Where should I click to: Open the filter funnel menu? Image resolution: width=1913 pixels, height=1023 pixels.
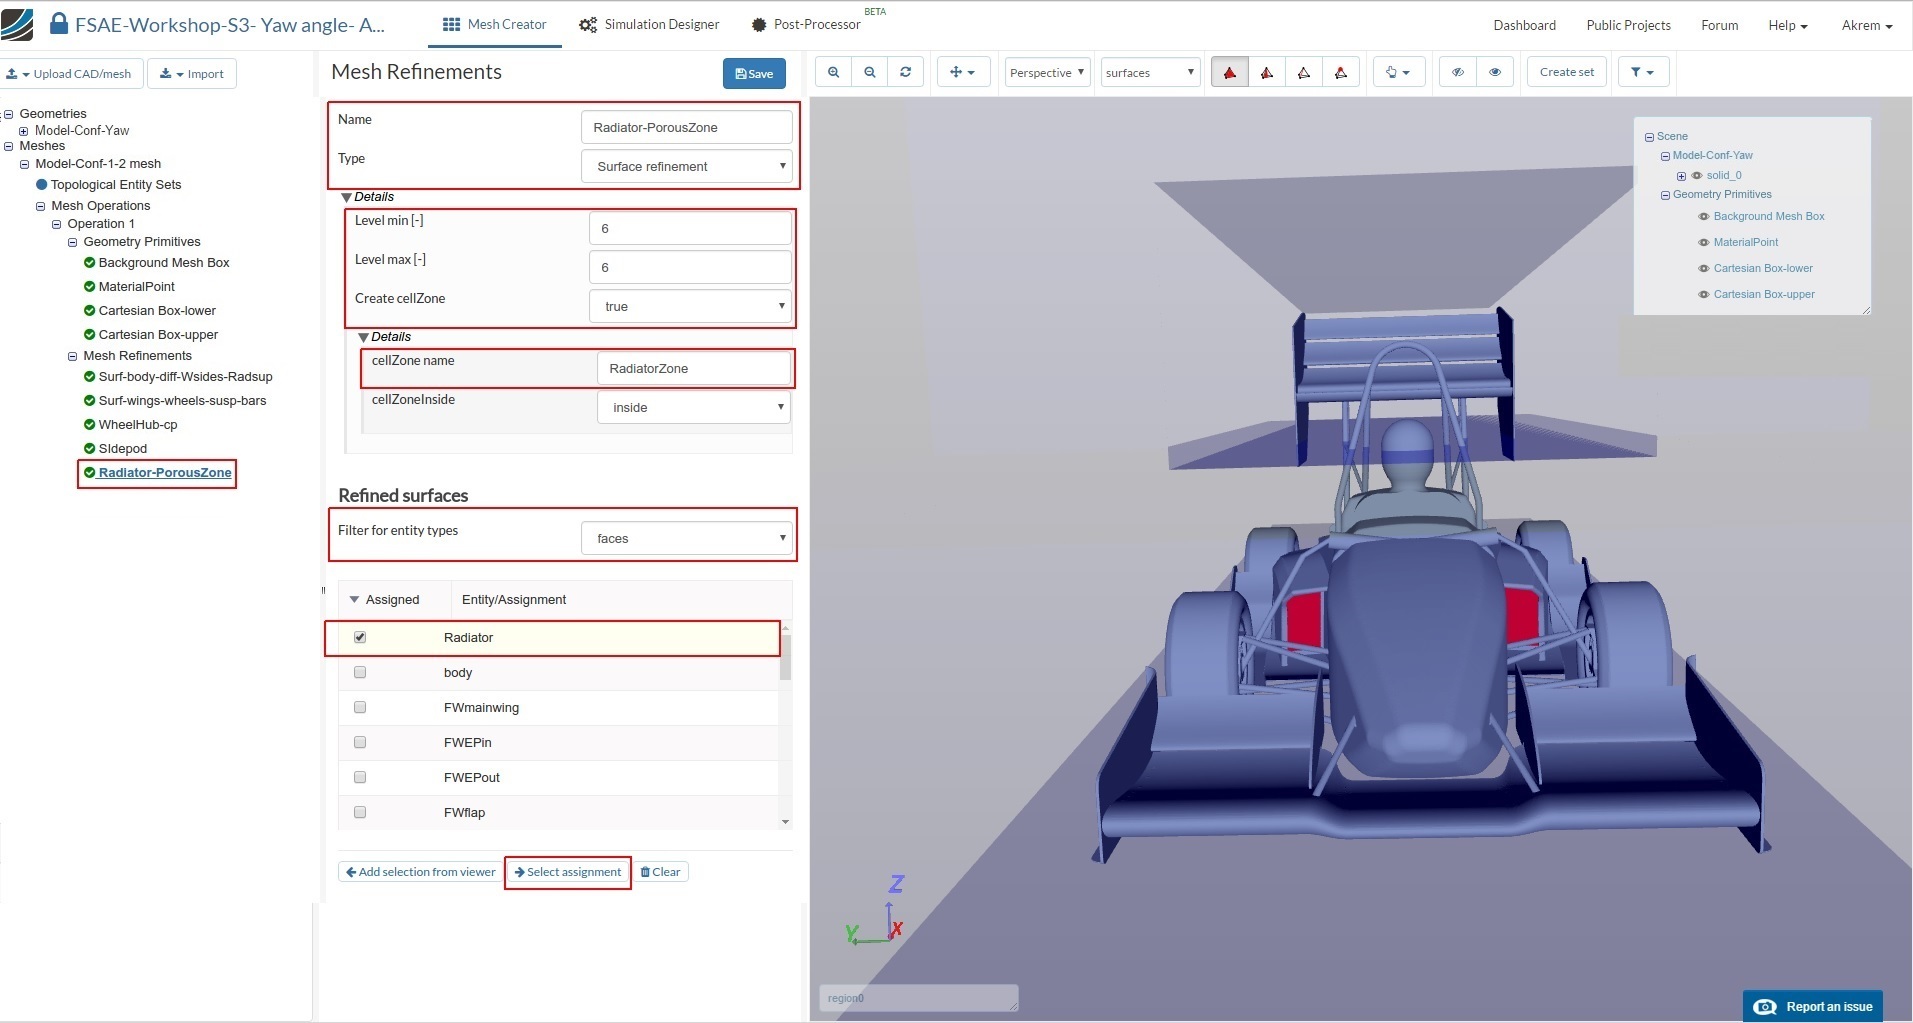coord(1642,72)
